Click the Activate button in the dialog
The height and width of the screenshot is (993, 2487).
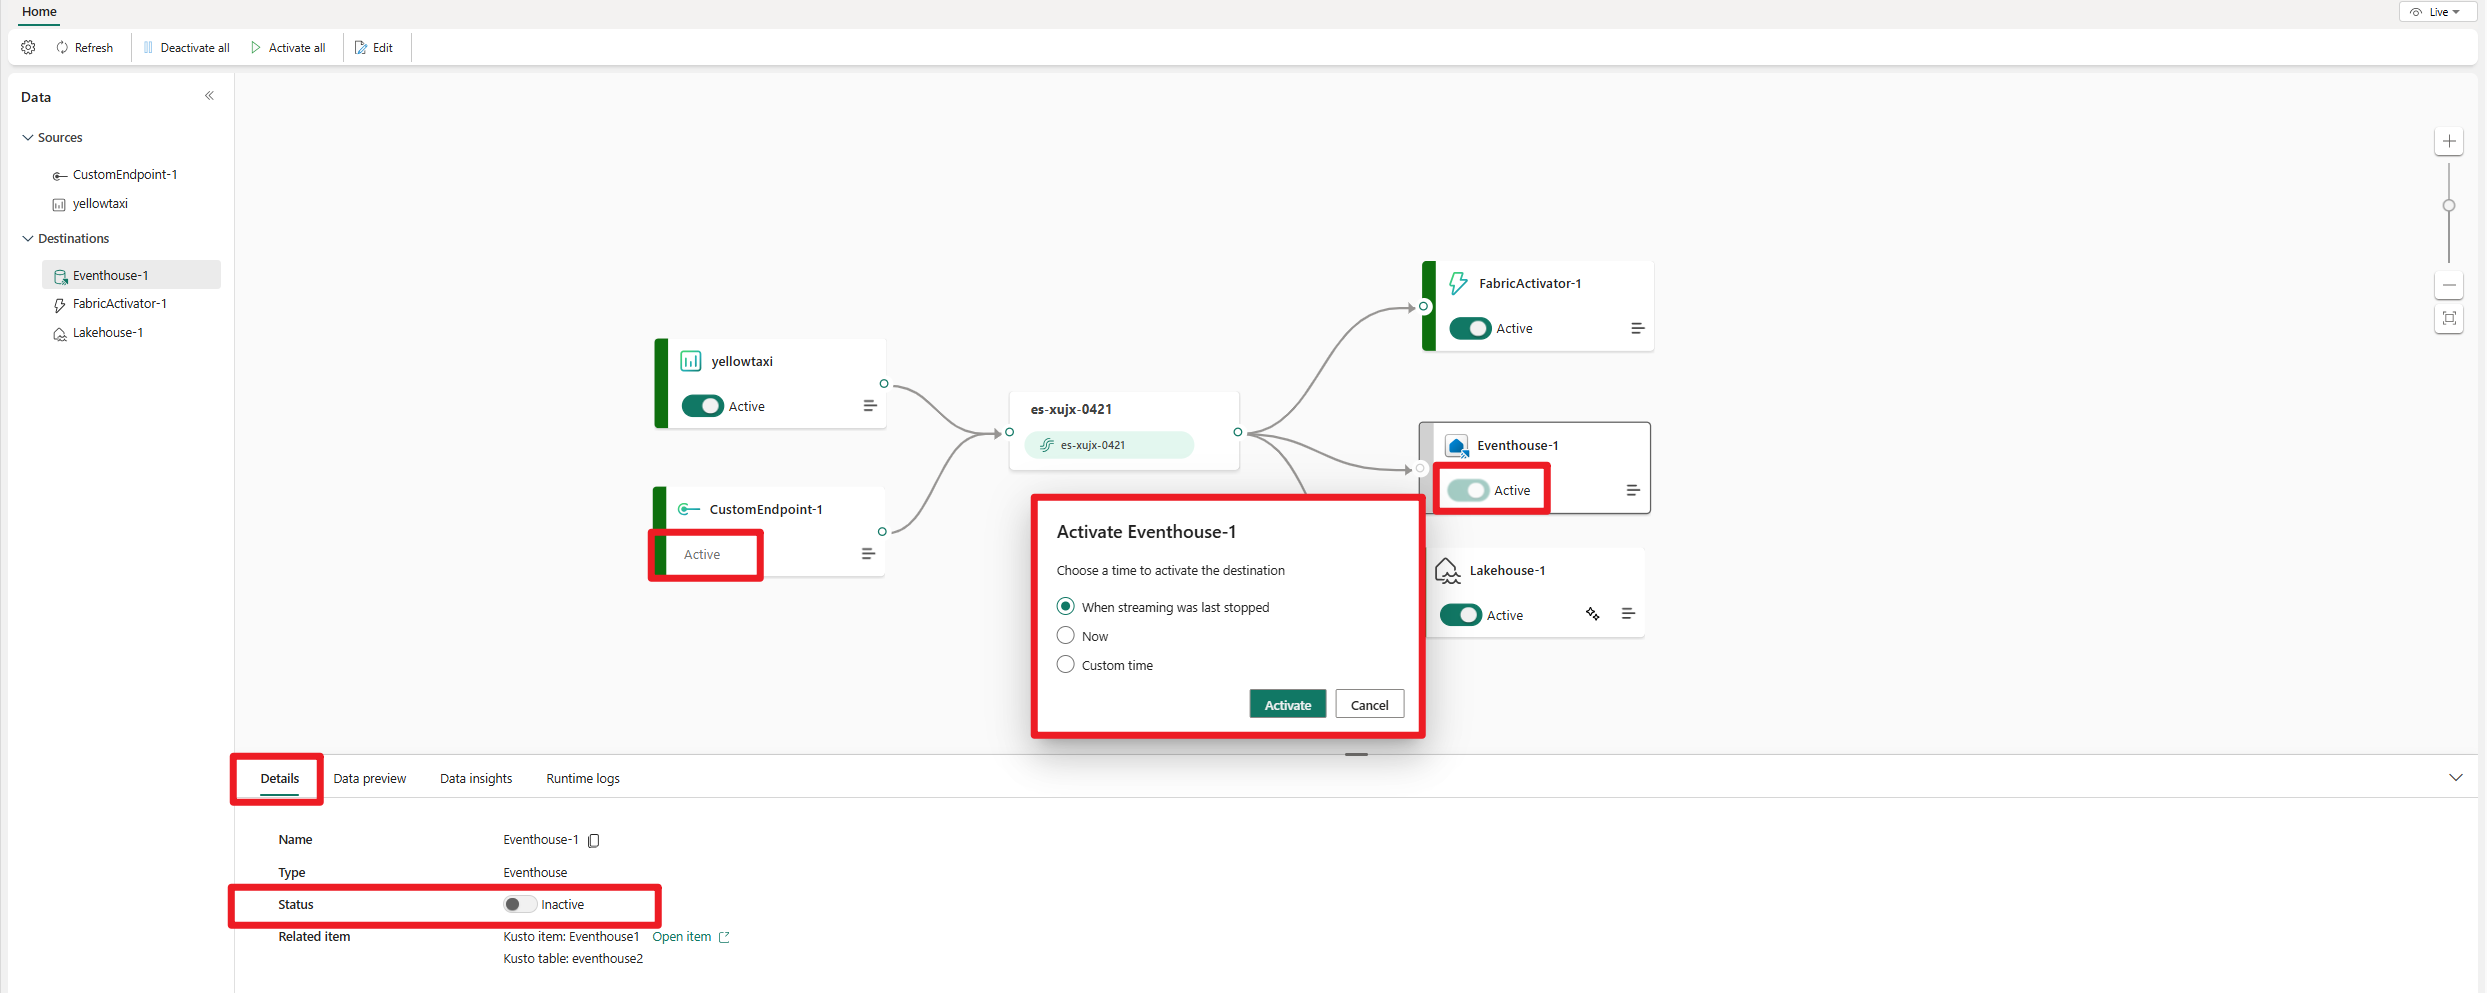click(1288, 705)
